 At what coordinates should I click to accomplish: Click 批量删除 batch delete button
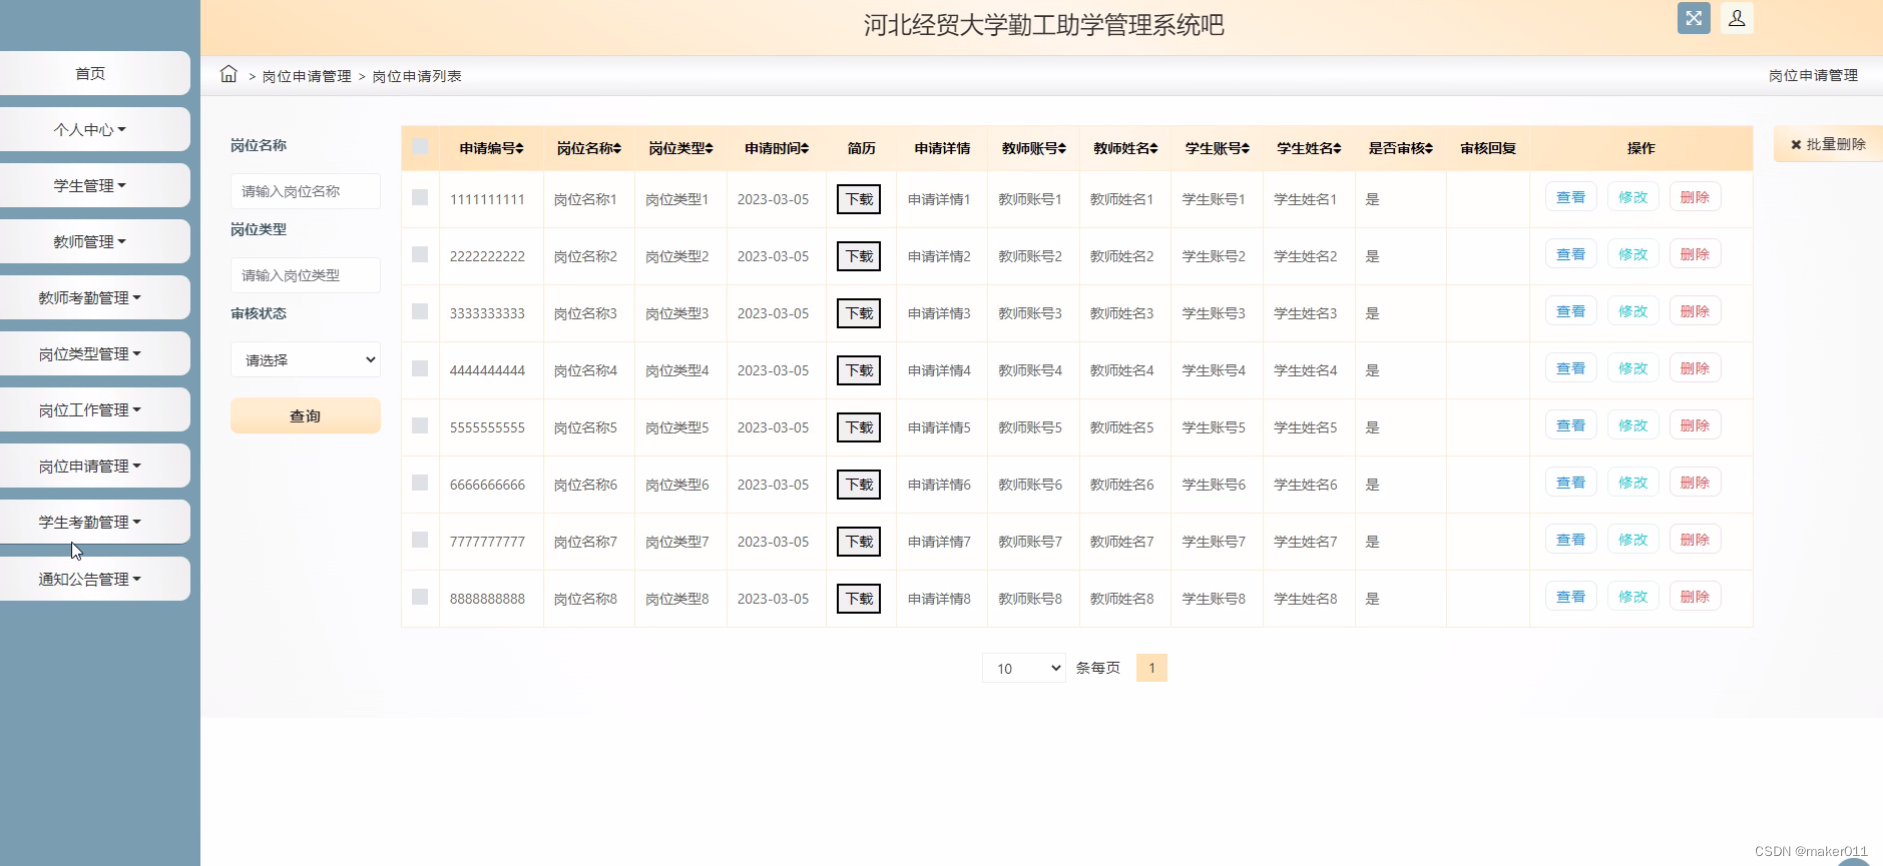1828,144
